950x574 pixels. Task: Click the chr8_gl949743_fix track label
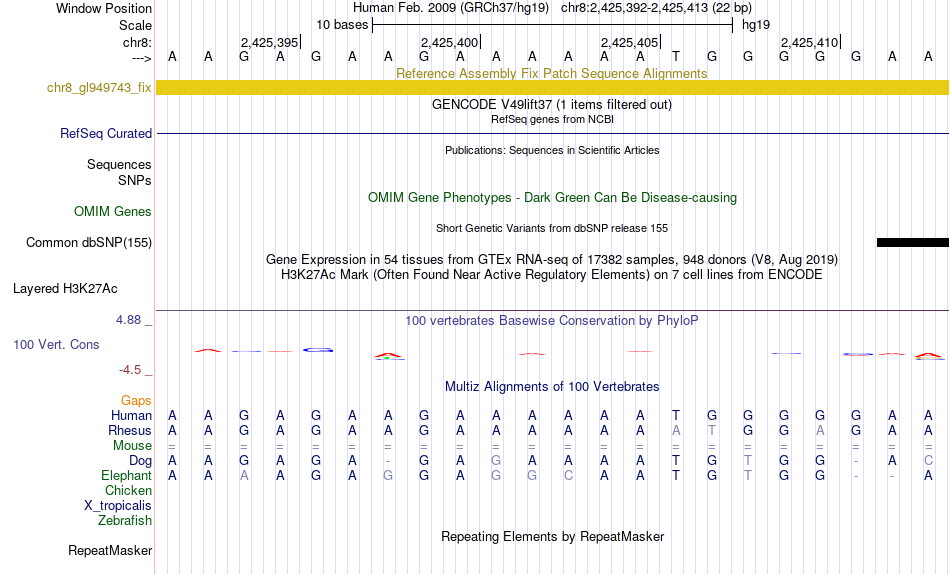coord(99,87)
